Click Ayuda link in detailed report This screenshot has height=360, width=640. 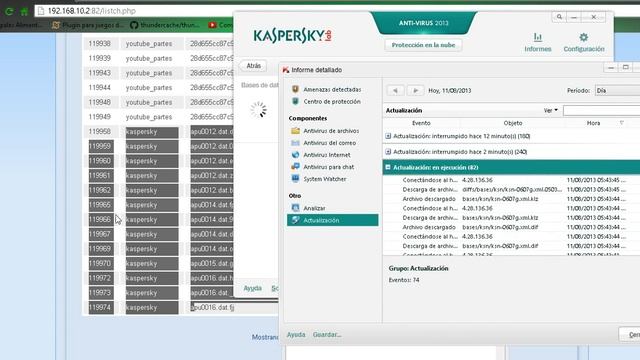pyautogui.click(x=296, y=334)
